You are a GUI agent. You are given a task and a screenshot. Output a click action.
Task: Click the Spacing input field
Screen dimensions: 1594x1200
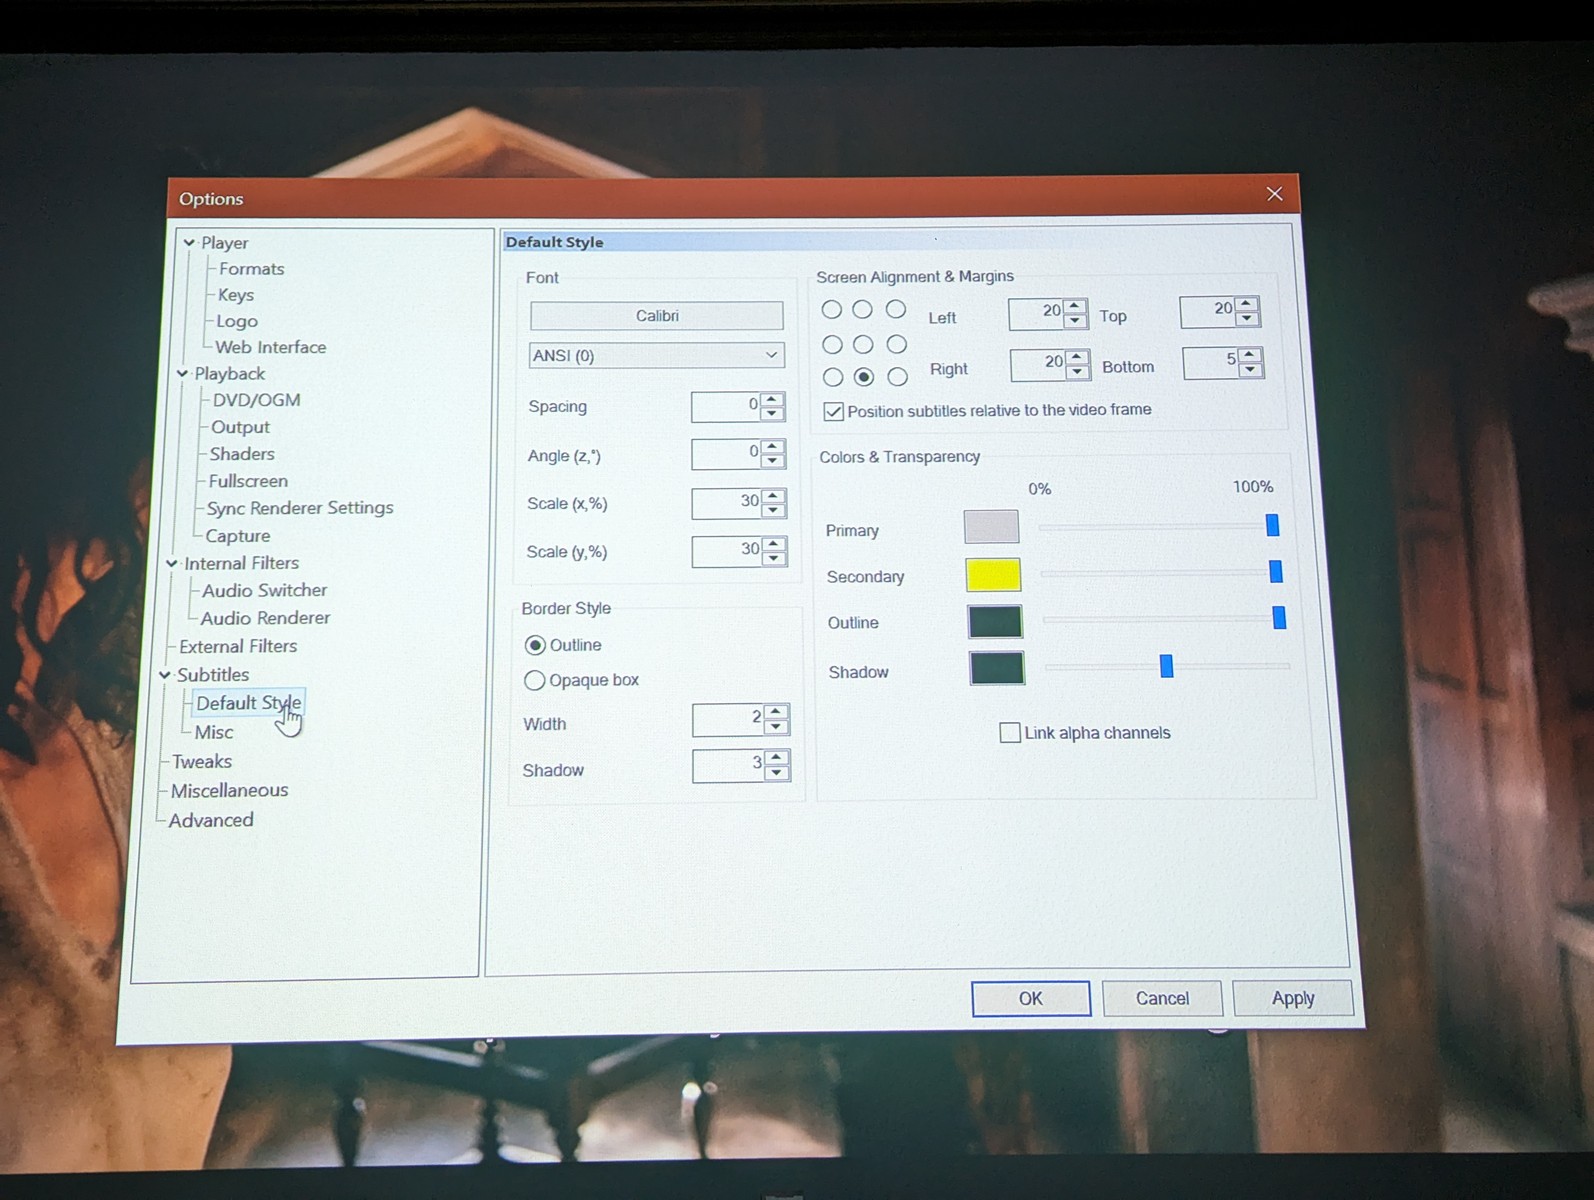[x=727, y=406]
